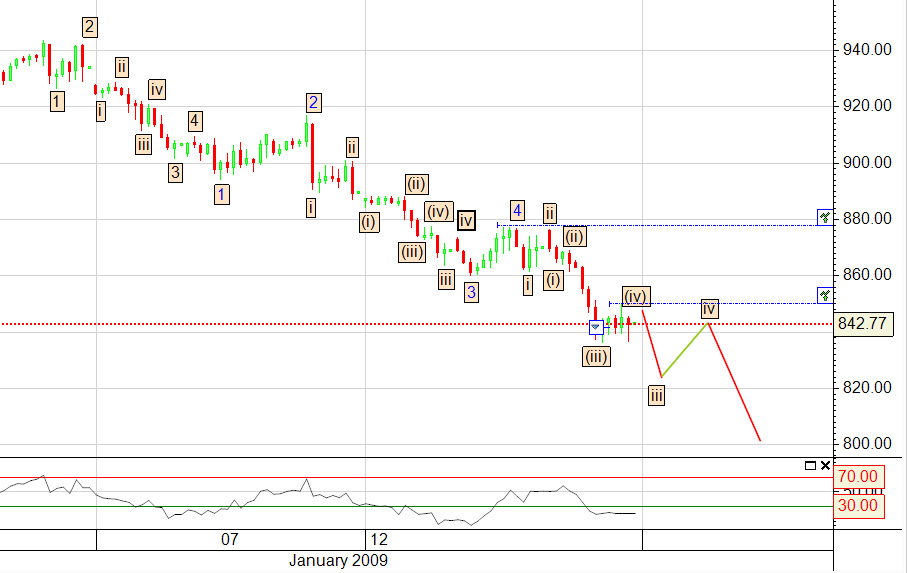Click the iv label left of black label 4

pos(157,90)
